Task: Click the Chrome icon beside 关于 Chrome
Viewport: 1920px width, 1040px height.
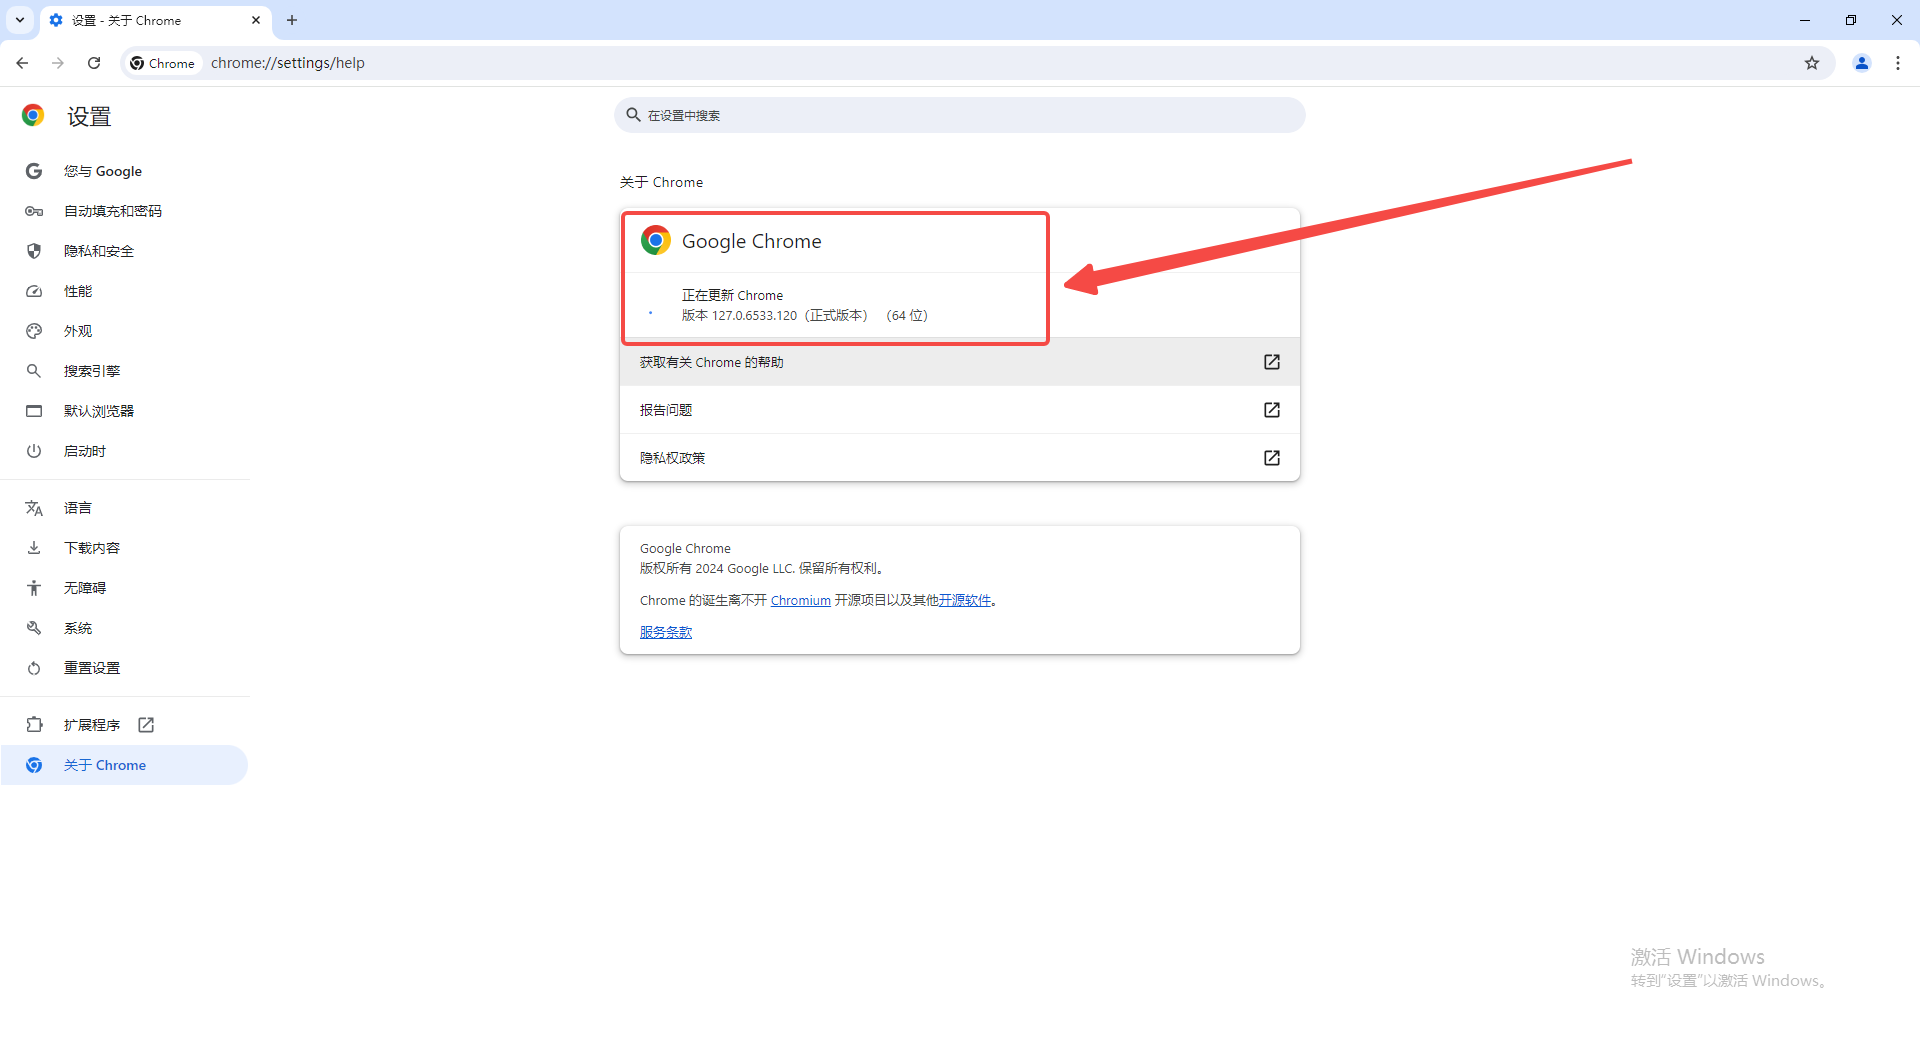Action: pyautogui.click(x=34, y=765)
